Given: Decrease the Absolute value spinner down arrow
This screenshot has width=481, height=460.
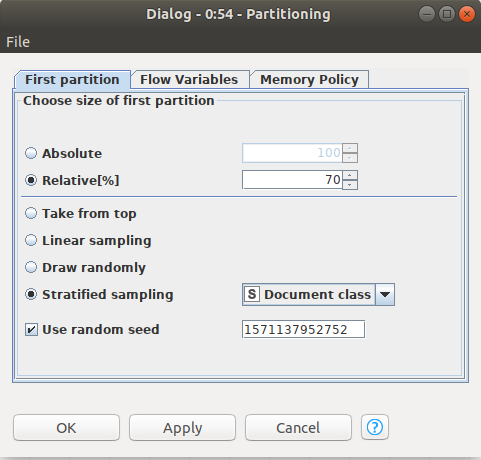Looking at the screenshot, I should pos(350,158).
